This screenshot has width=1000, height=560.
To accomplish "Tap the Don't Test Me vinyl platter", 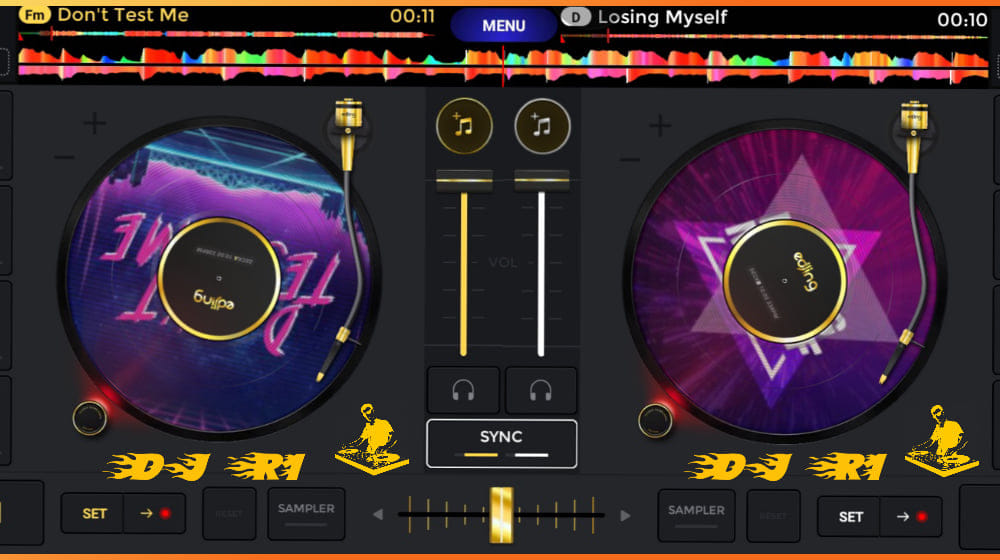I will pyautogui.click(x=219, y=278).
